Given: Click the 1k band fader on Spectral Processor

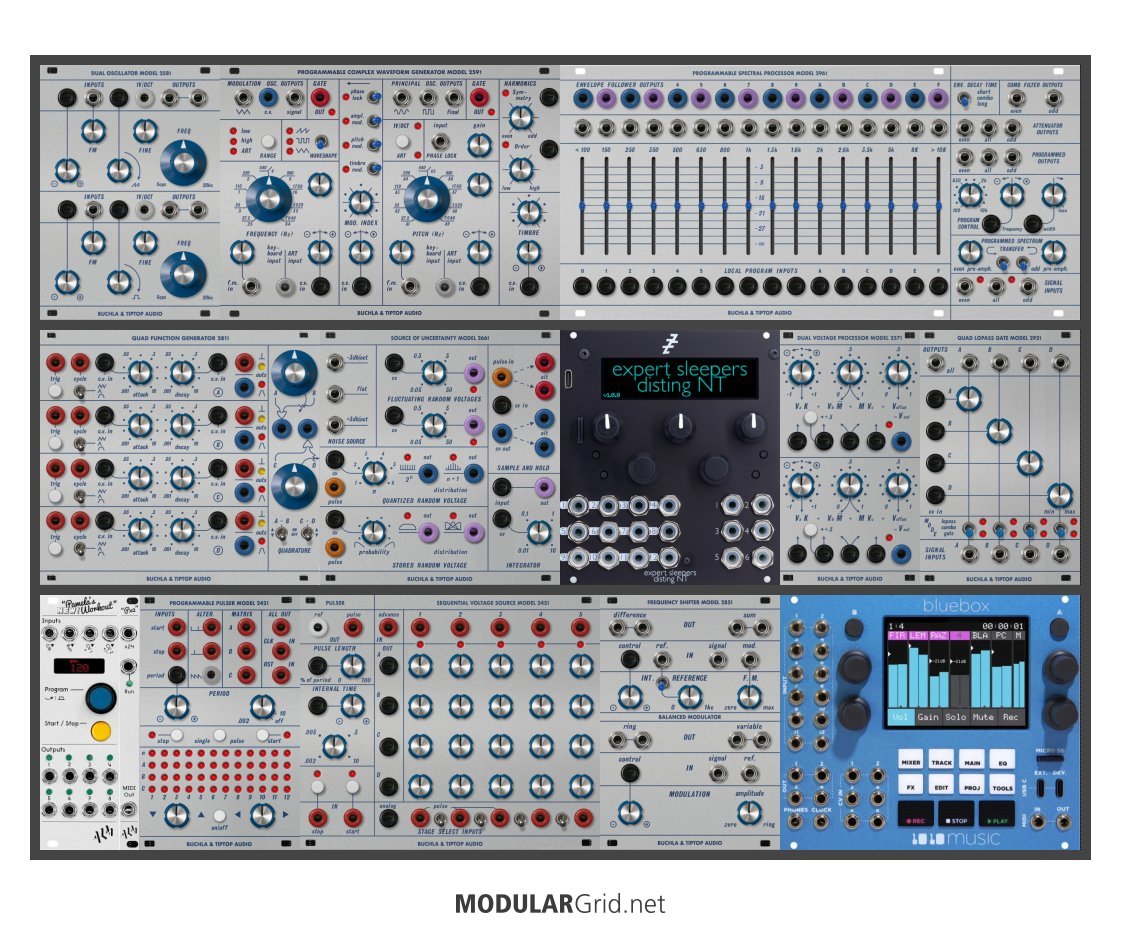Looking at the screenshot, I should [749, 206].
